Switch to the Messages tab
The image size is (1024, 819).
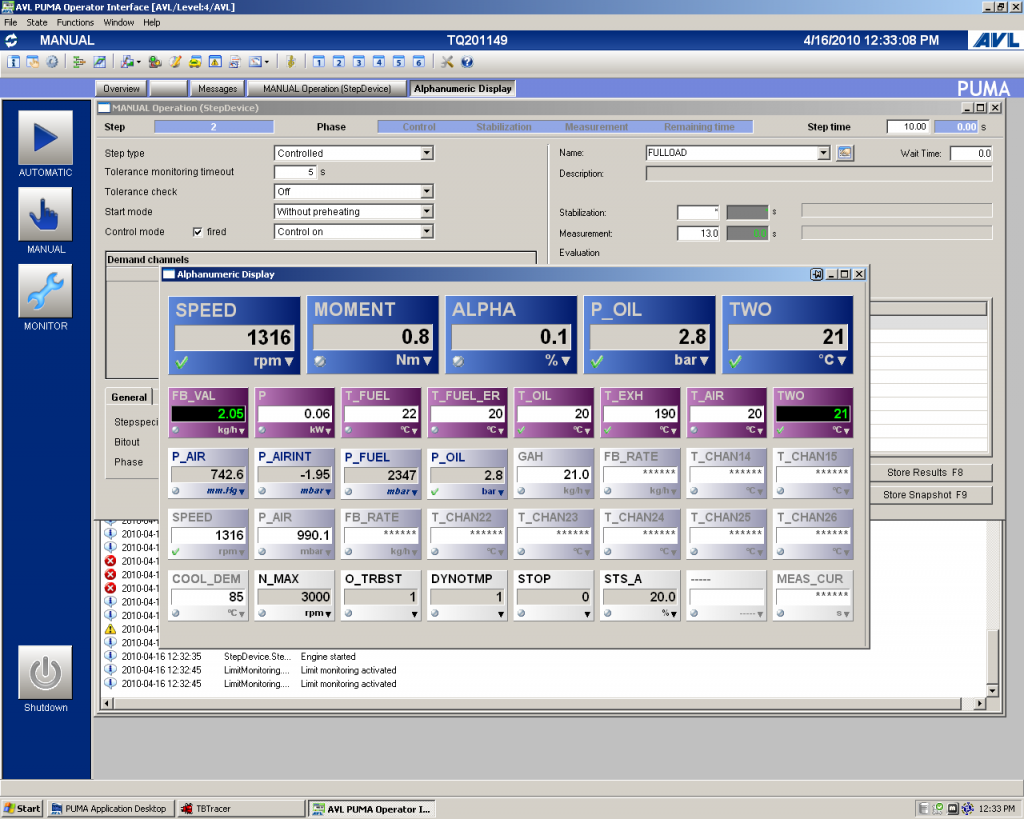217,89
